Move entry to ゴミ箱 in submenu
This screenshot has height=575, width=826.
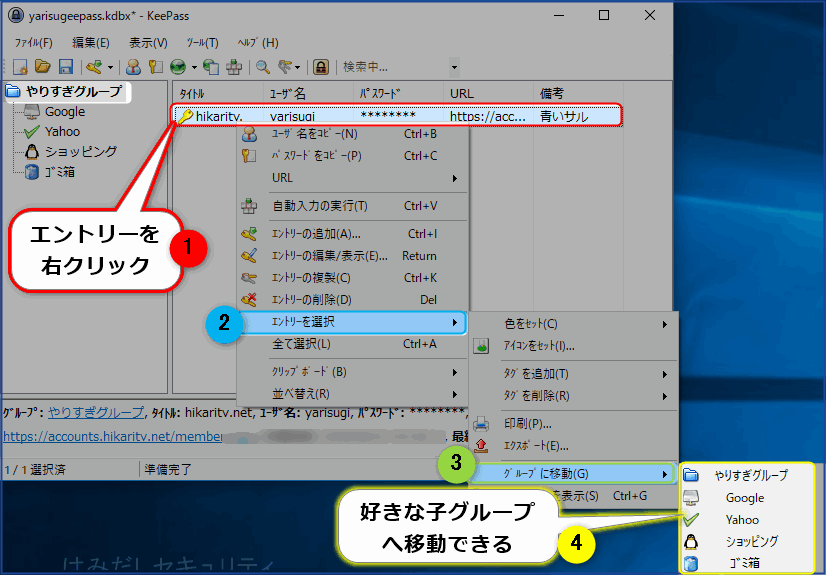pyautogui.click(x=748, y=563)
